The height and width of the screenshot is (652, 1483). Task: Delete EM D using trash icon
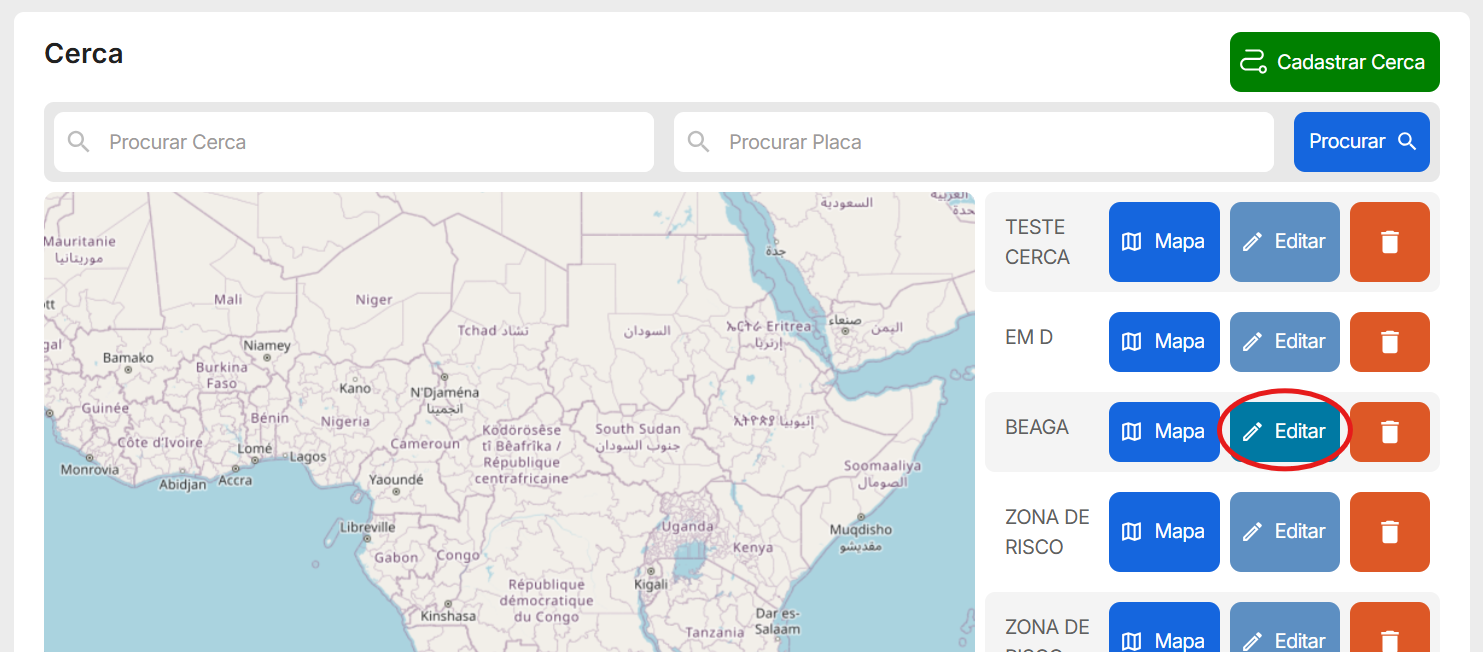1389,342
